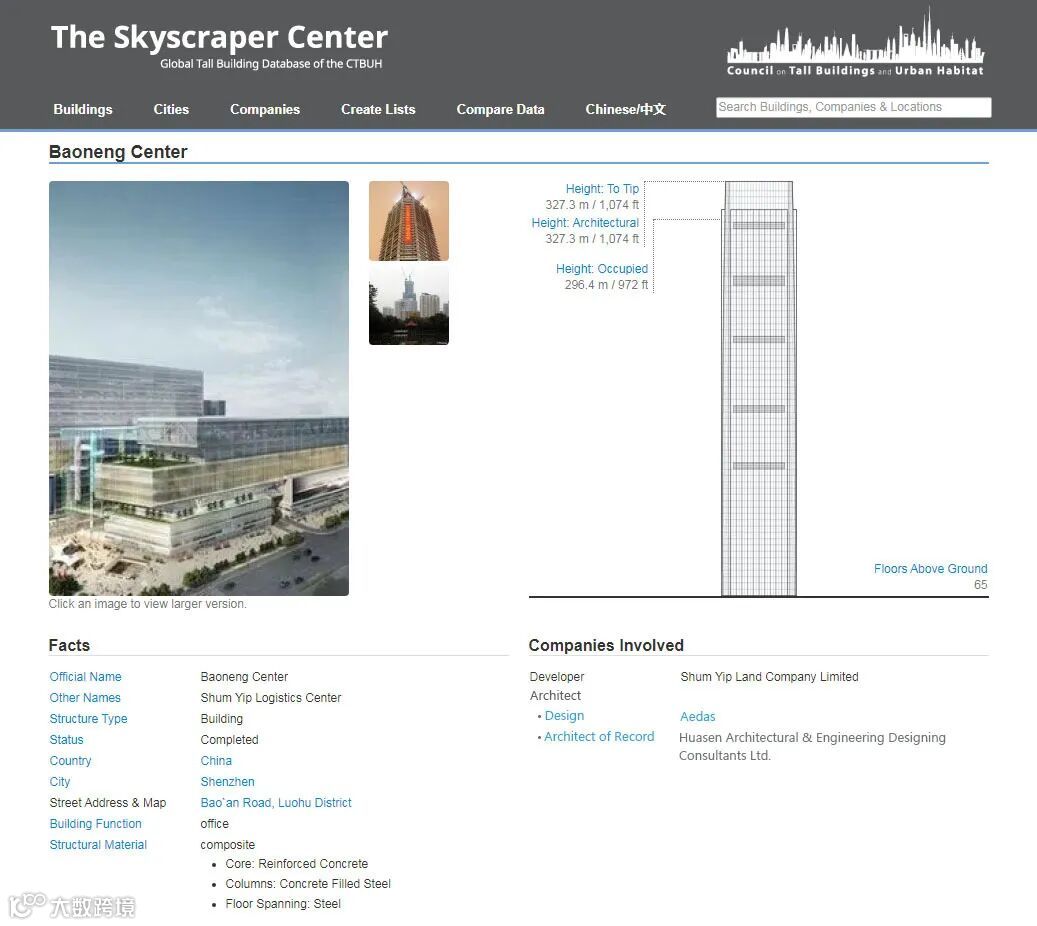Click the Official Name fact label
The image size is (1037, 926).
pos(85,677)
